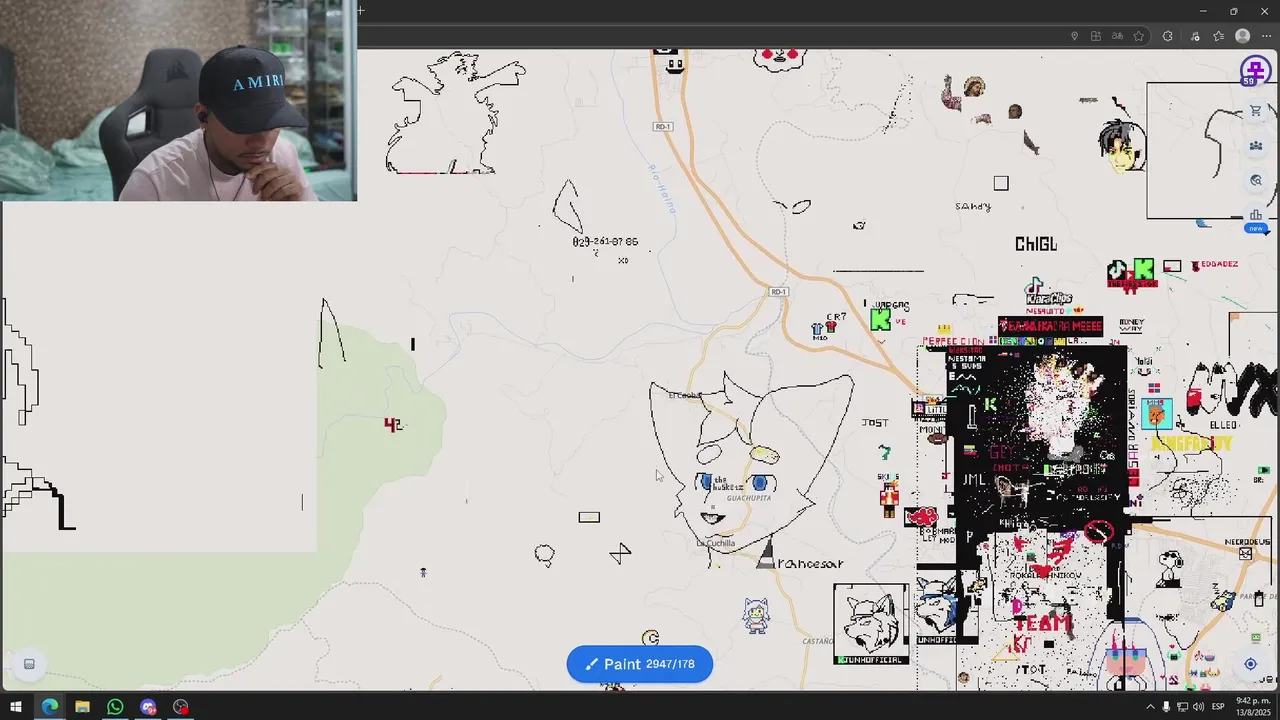
Task: Open a new browser tab with plus button
Action: (360, 11)
